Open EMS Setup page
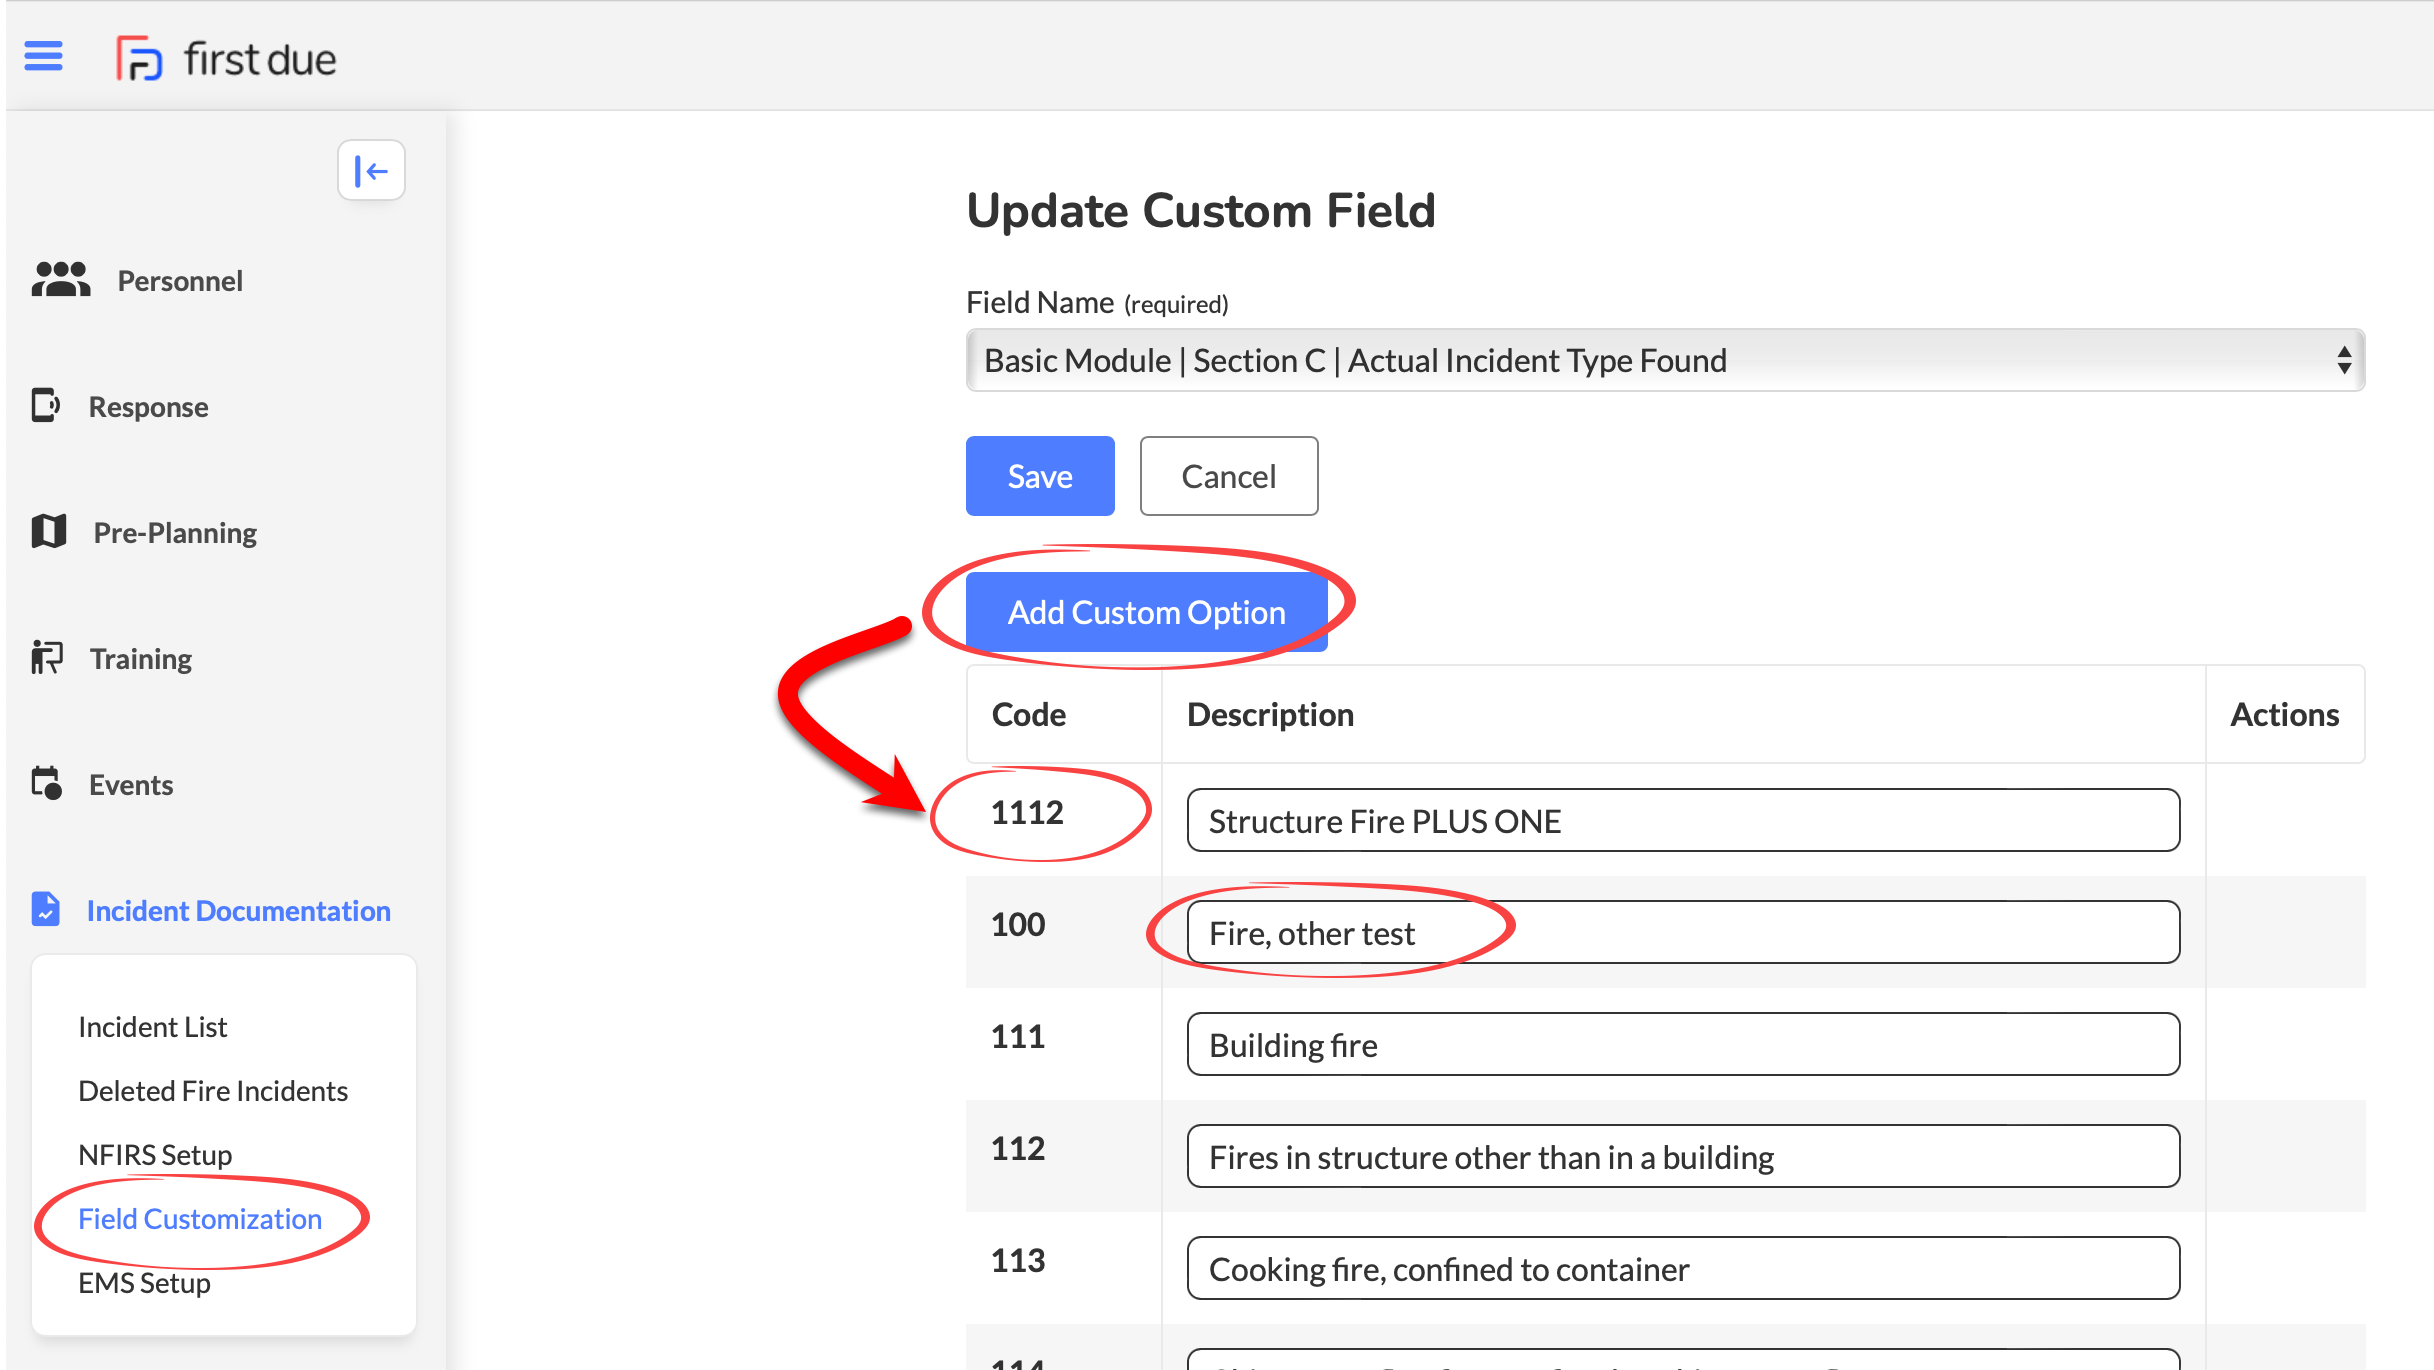This screenshot has width=2434, height=1370. (144, 1283)
